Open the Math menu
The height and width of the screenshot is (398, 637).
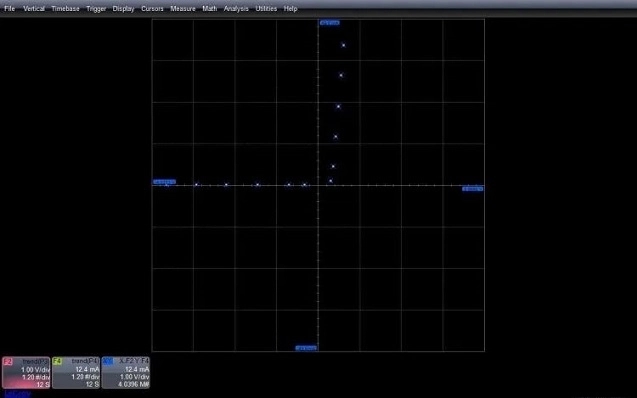point(210,9)
